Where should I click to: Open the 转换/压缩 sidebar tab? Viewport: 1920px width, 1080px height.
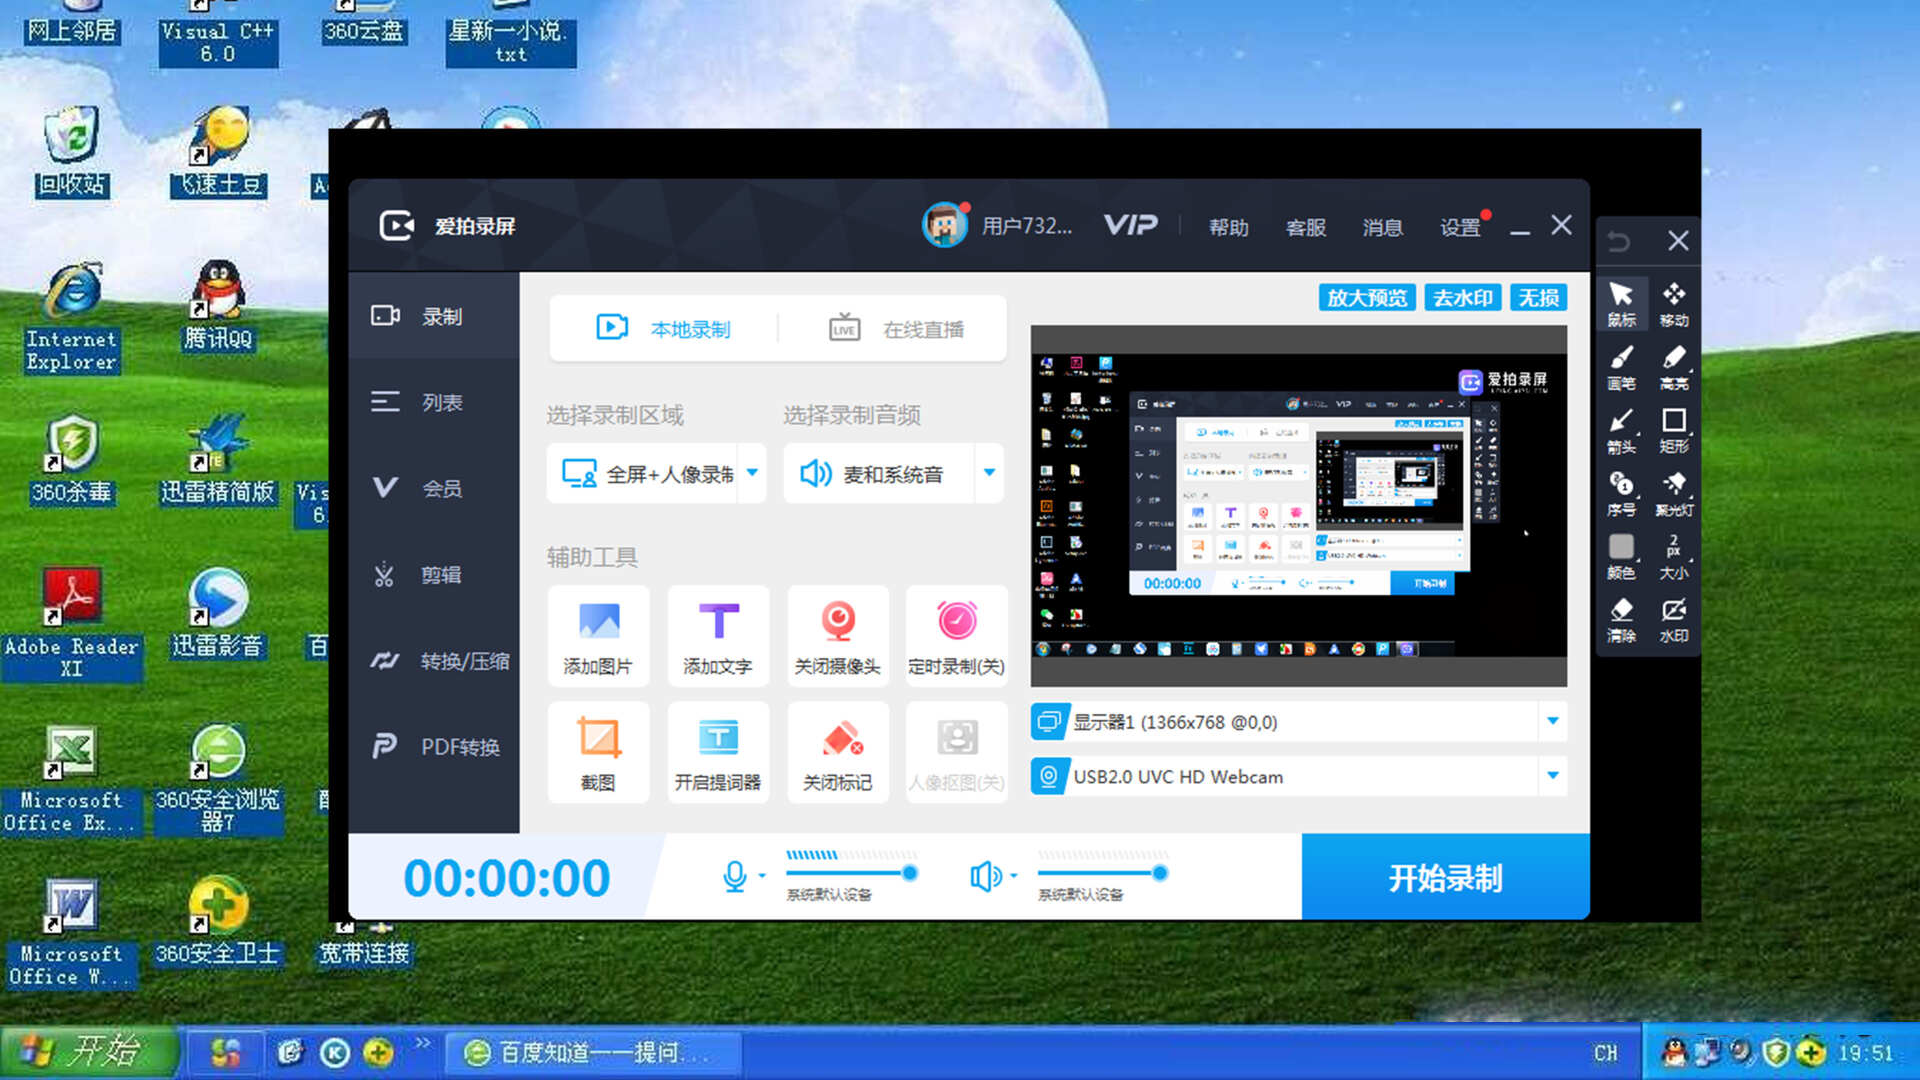tap(434, 661)
